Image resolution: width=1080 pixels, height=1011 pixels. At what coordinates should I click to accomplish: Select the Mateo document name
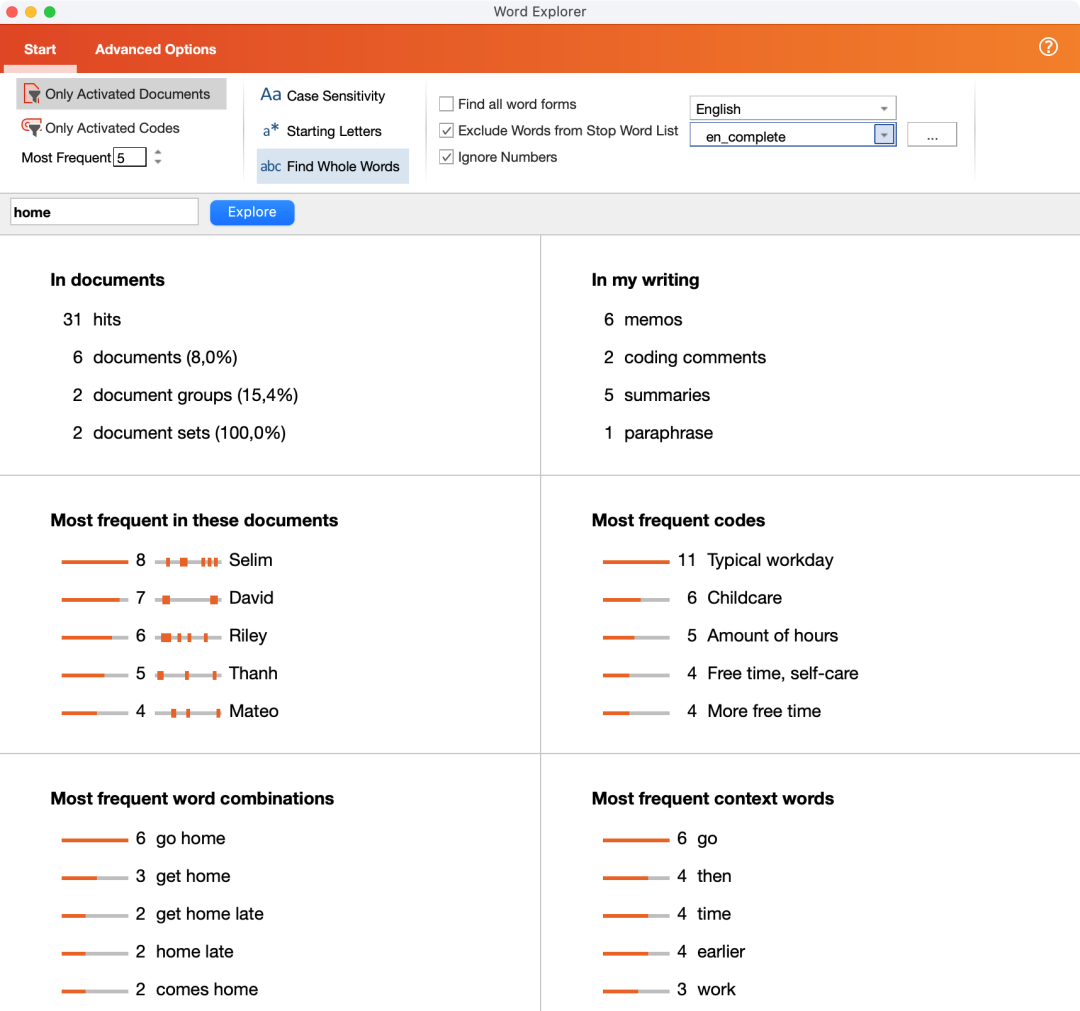pos(254,711)
